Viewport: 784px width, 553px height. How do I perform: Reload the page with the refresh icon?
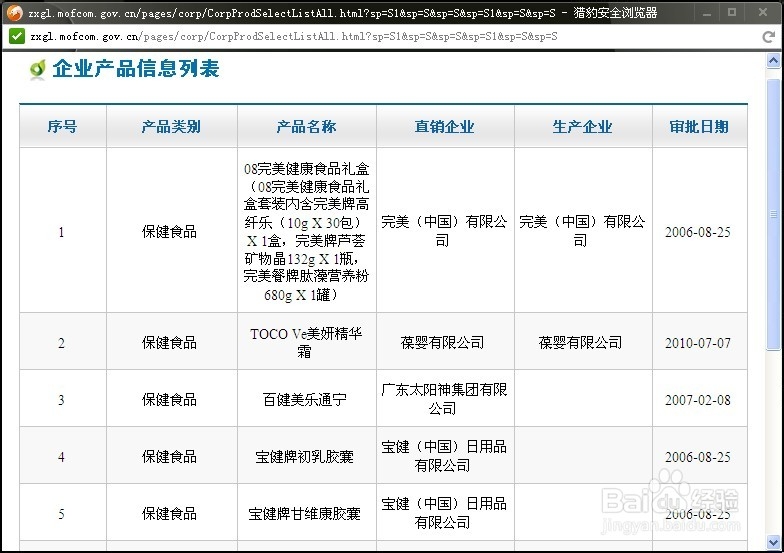[768, 36]
